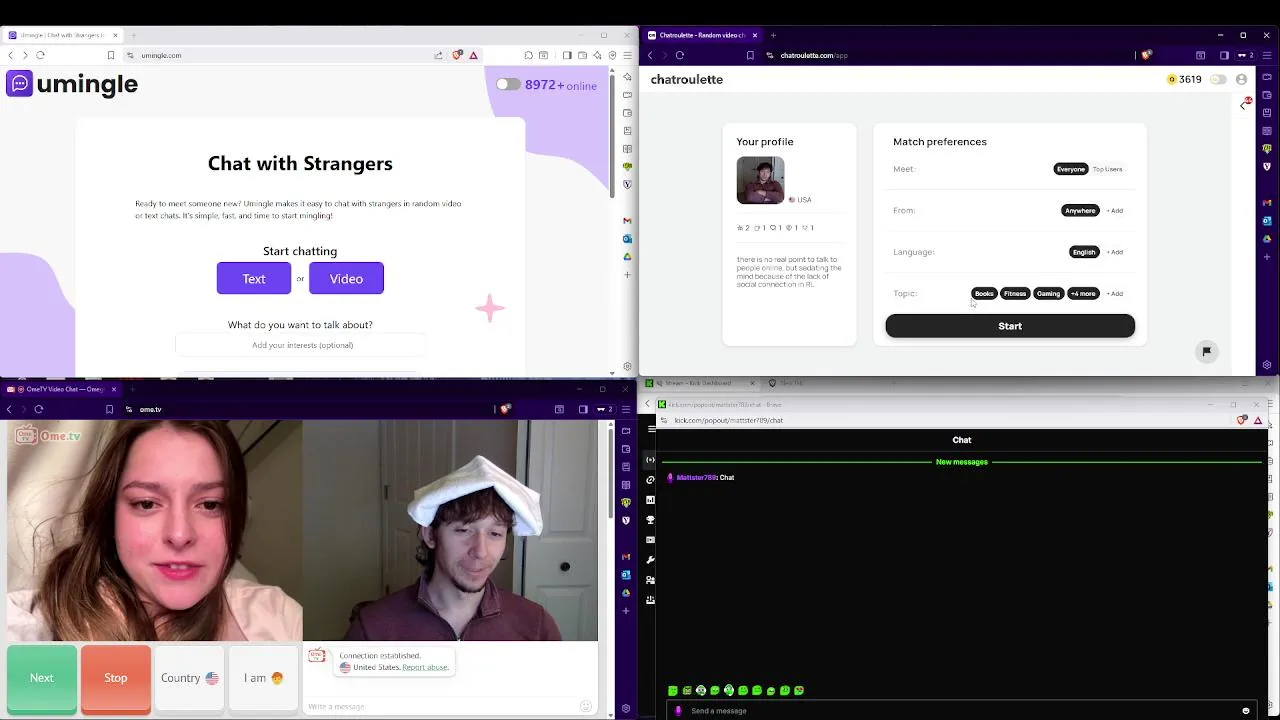Screen dimensions: 1280x720
Task: Add a location in From row
Action: coord(1115,211)
